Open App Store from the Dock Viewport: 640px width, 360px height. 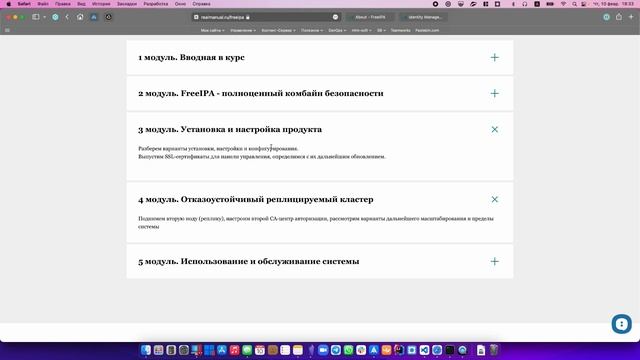coord(222,350)
